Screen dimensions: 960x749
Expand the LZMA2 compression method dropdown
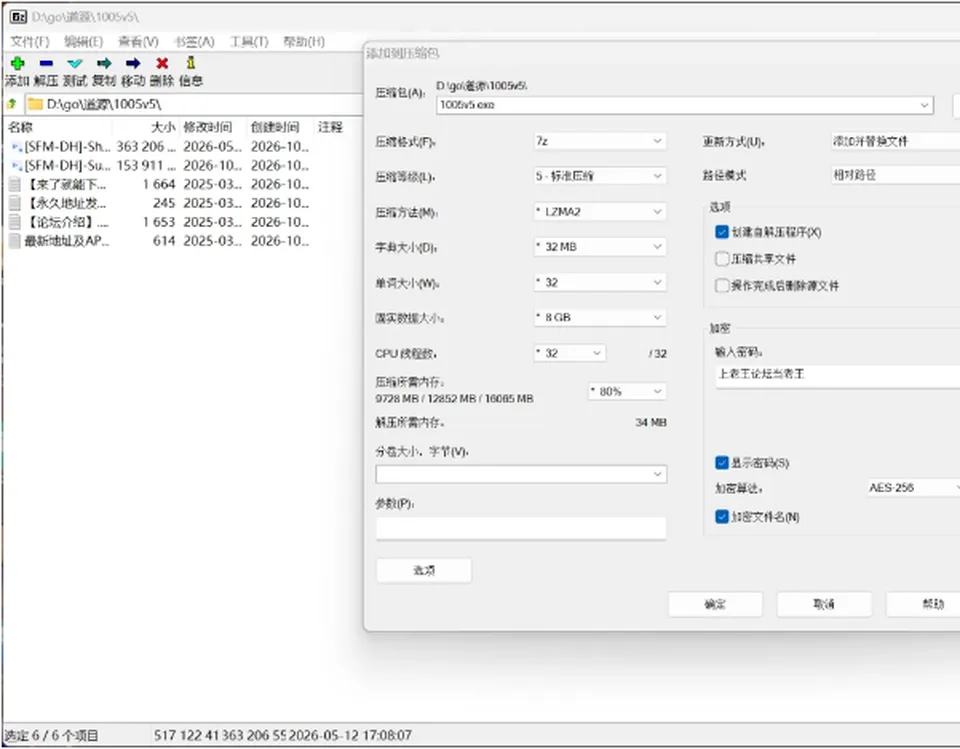599,211
